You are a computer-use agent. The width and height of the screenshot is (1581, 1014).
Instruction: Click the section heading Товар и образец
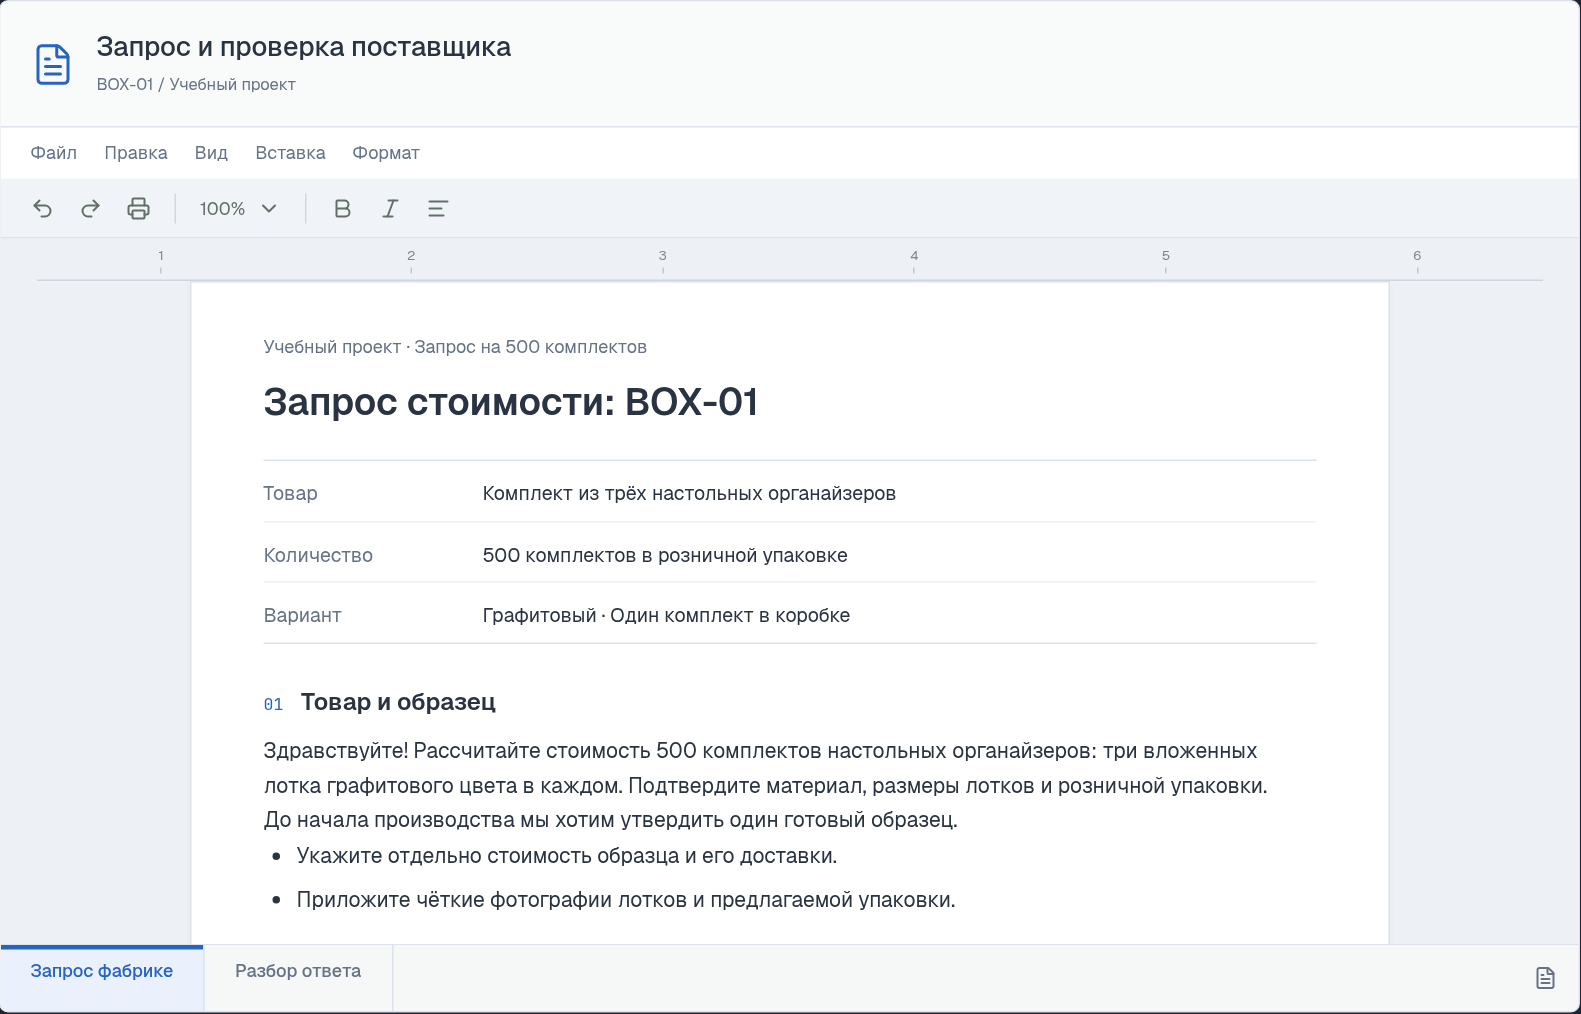398,702
